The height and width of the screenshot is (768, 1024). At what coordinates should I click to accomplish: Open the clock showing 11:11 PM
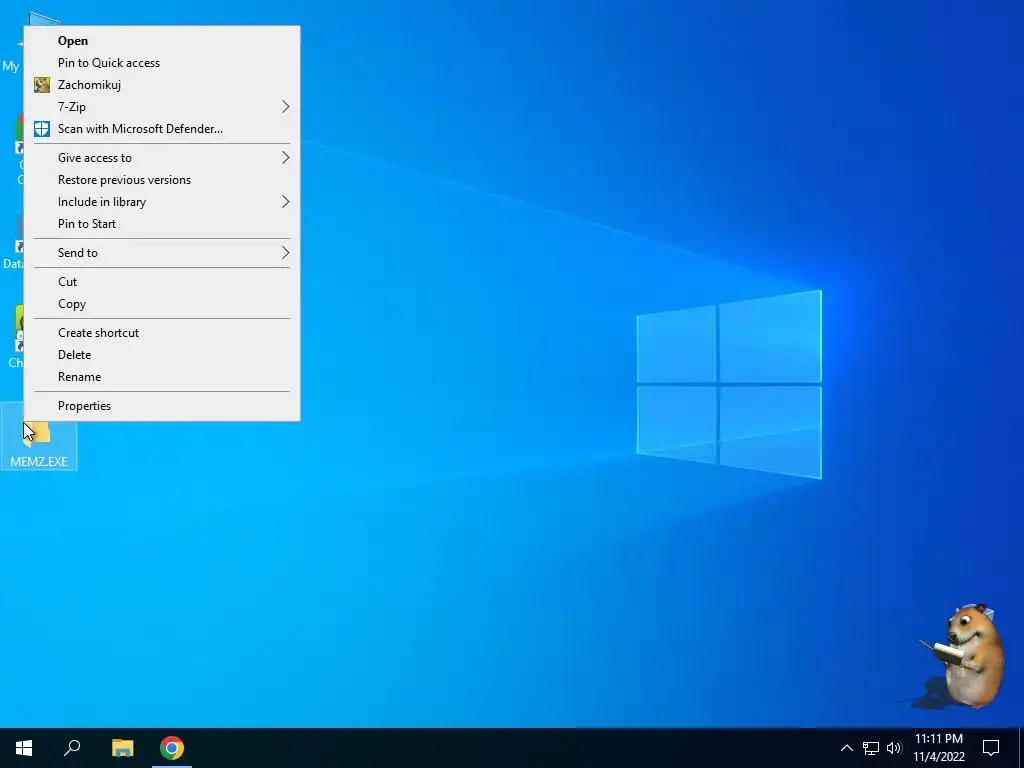[938, 748]
